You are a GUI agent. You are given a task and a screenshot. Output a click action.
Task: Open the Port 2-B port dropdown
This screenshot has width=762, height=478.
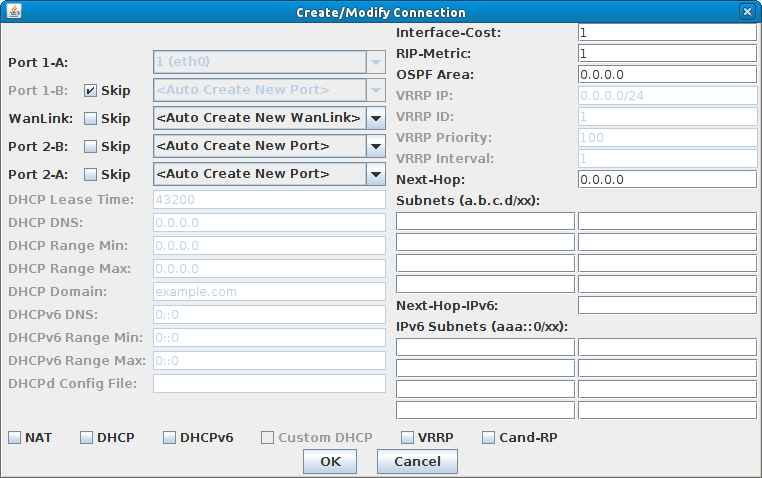[269, 146]
